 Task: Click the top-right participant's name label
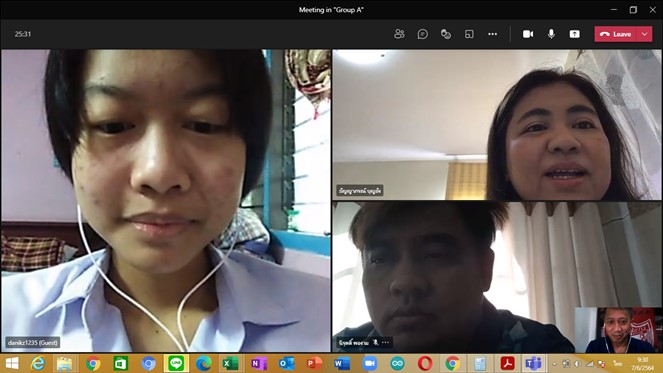(x=360, y=190)
